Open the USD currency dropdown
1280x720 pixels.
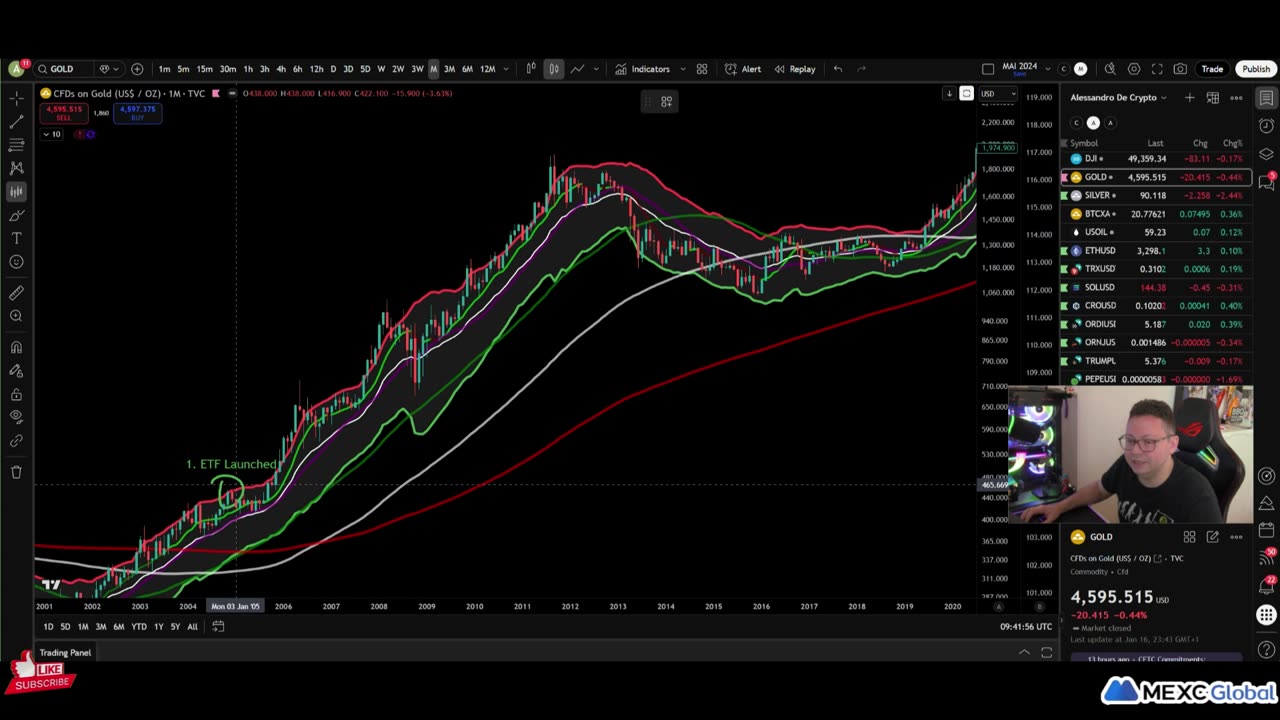pos(997,94)
